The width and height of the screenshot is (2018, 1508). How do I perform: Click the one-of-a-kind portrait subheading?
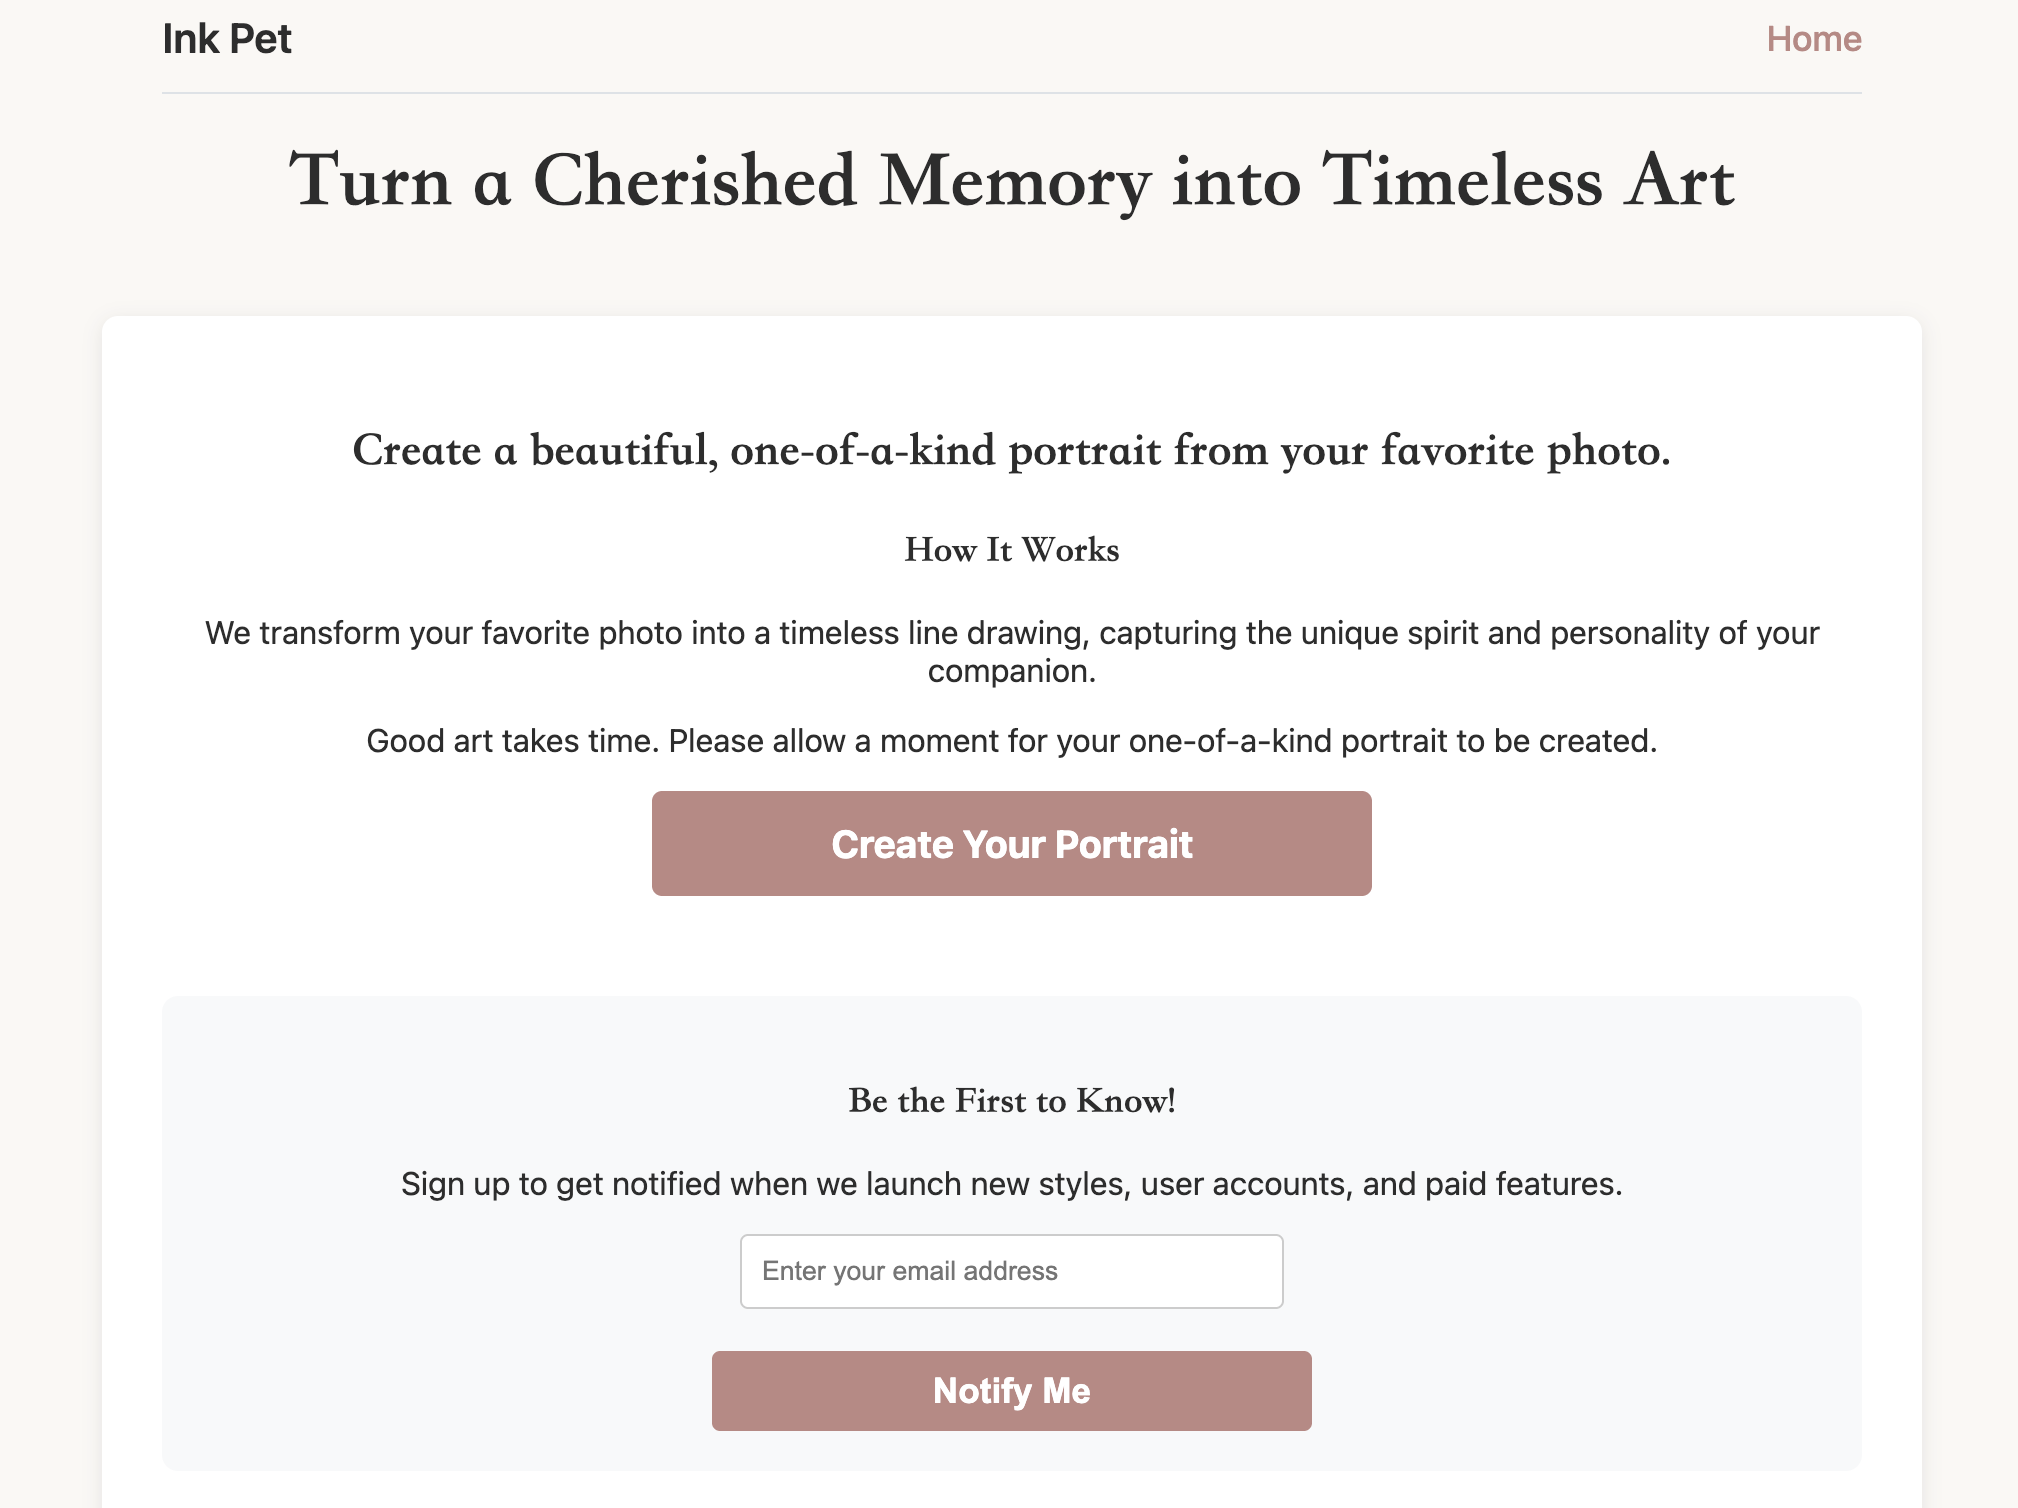tap(1011, 450)
